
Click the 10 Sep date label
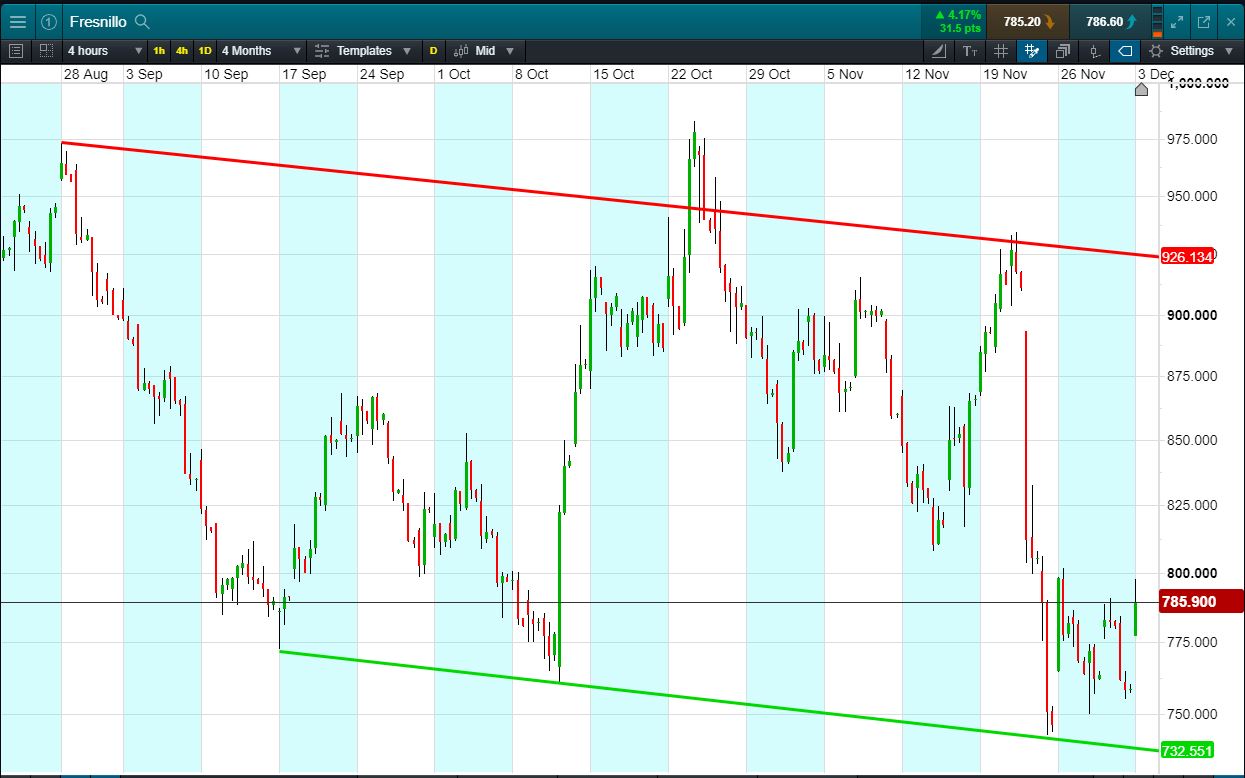pos(226,74)
